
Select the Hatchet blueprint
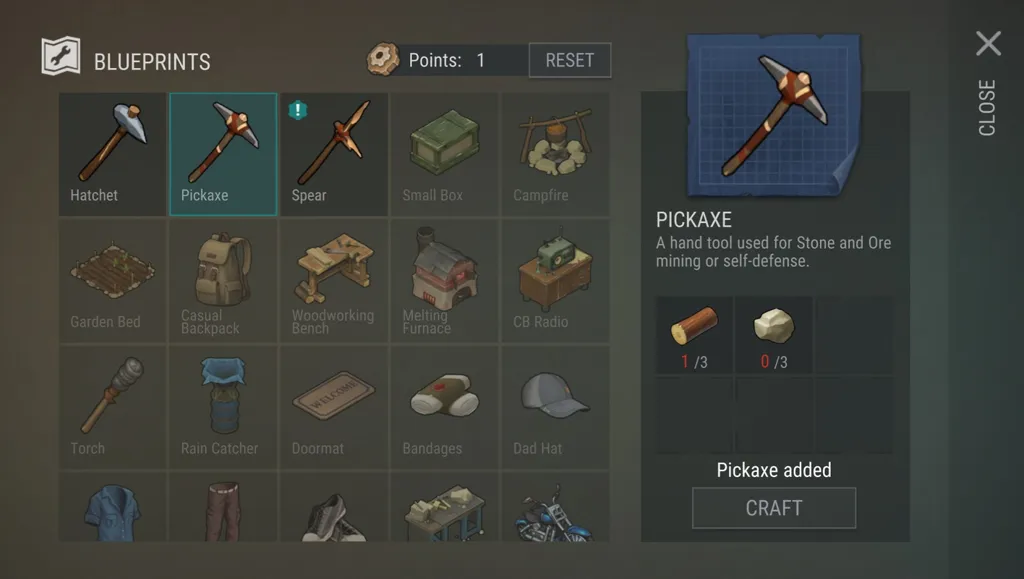[112, 154]
